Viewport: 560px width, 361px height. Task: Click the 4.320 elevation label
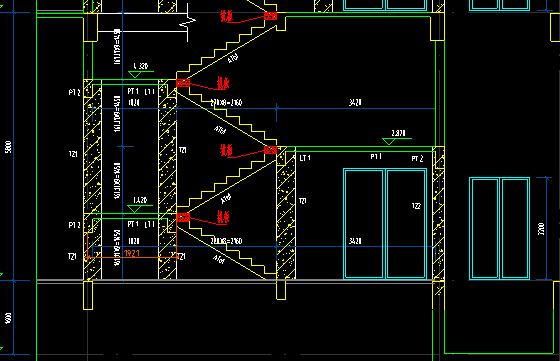coord(141,66)
